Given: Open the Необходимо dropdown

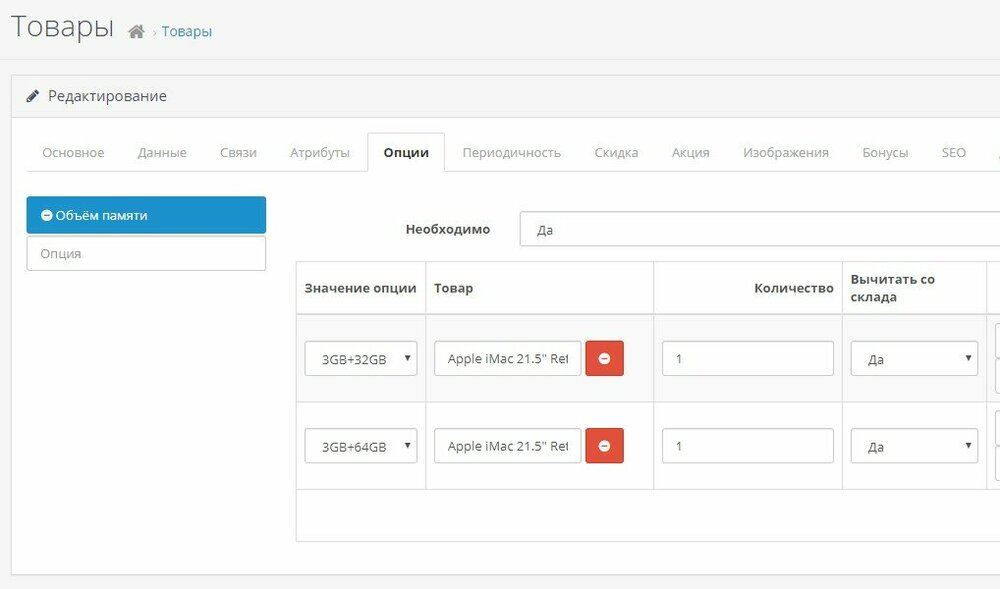Looking at the screenshot, I should tap(760, 229).
